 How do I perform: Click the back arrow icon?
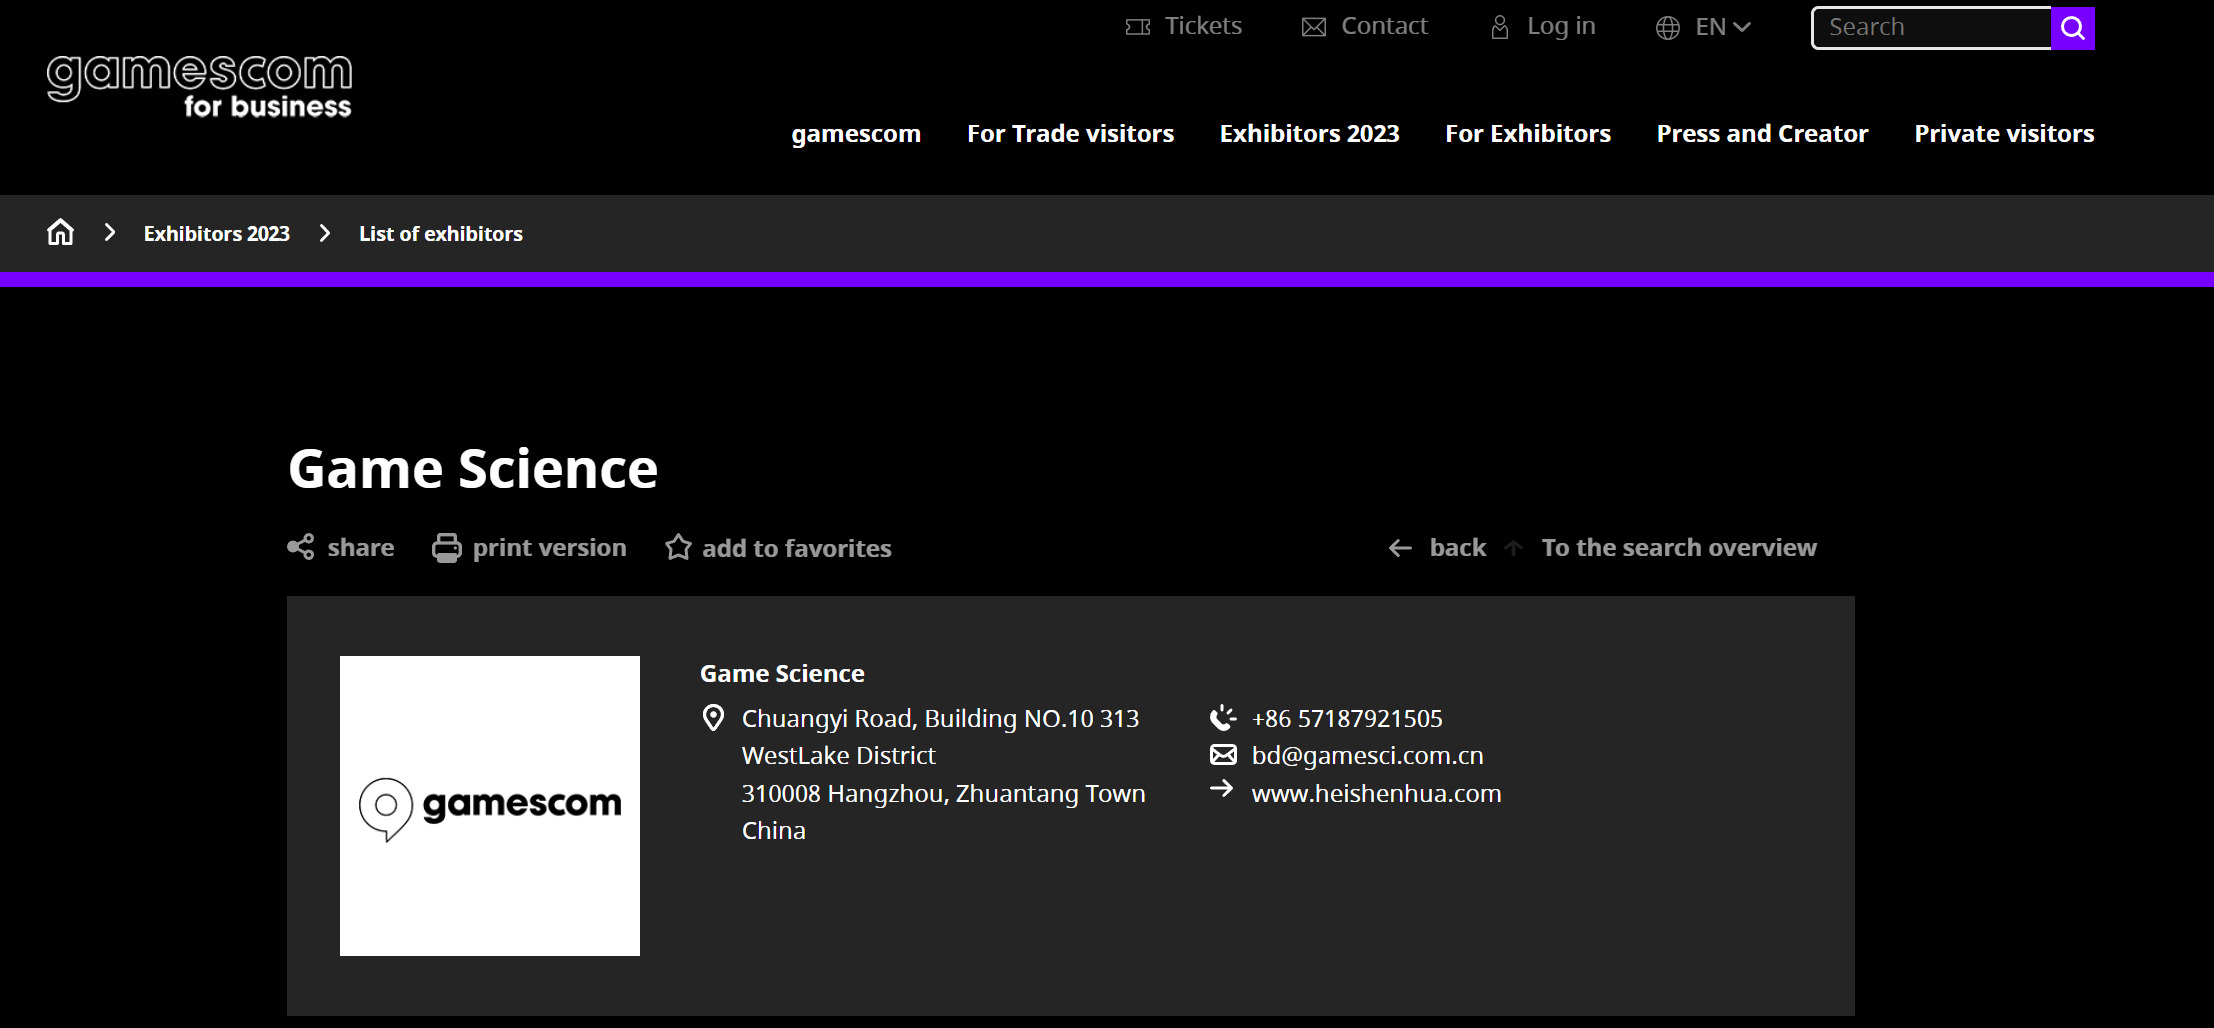(x=1401, y=548)
